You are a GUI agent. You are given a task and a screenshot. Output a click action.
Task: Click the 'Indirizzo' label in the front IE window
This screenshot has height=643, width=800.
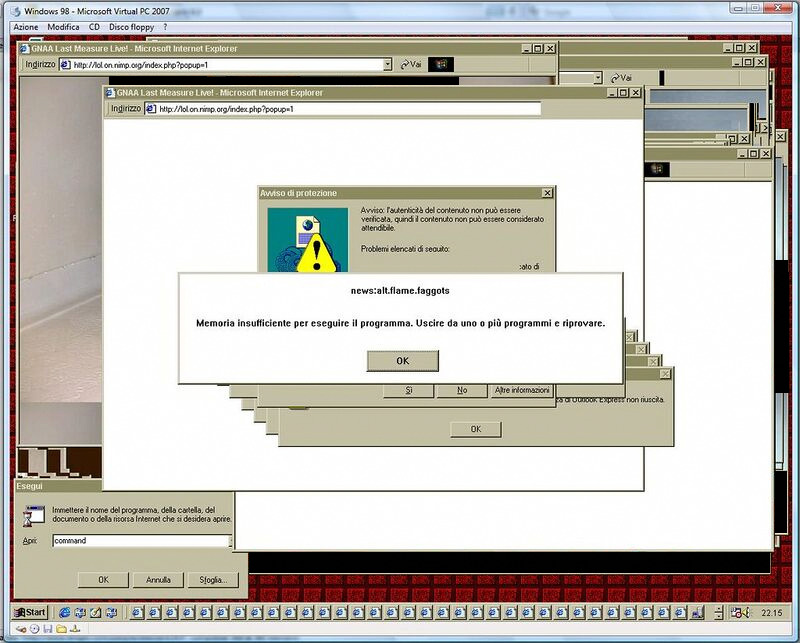coord(126,109)
